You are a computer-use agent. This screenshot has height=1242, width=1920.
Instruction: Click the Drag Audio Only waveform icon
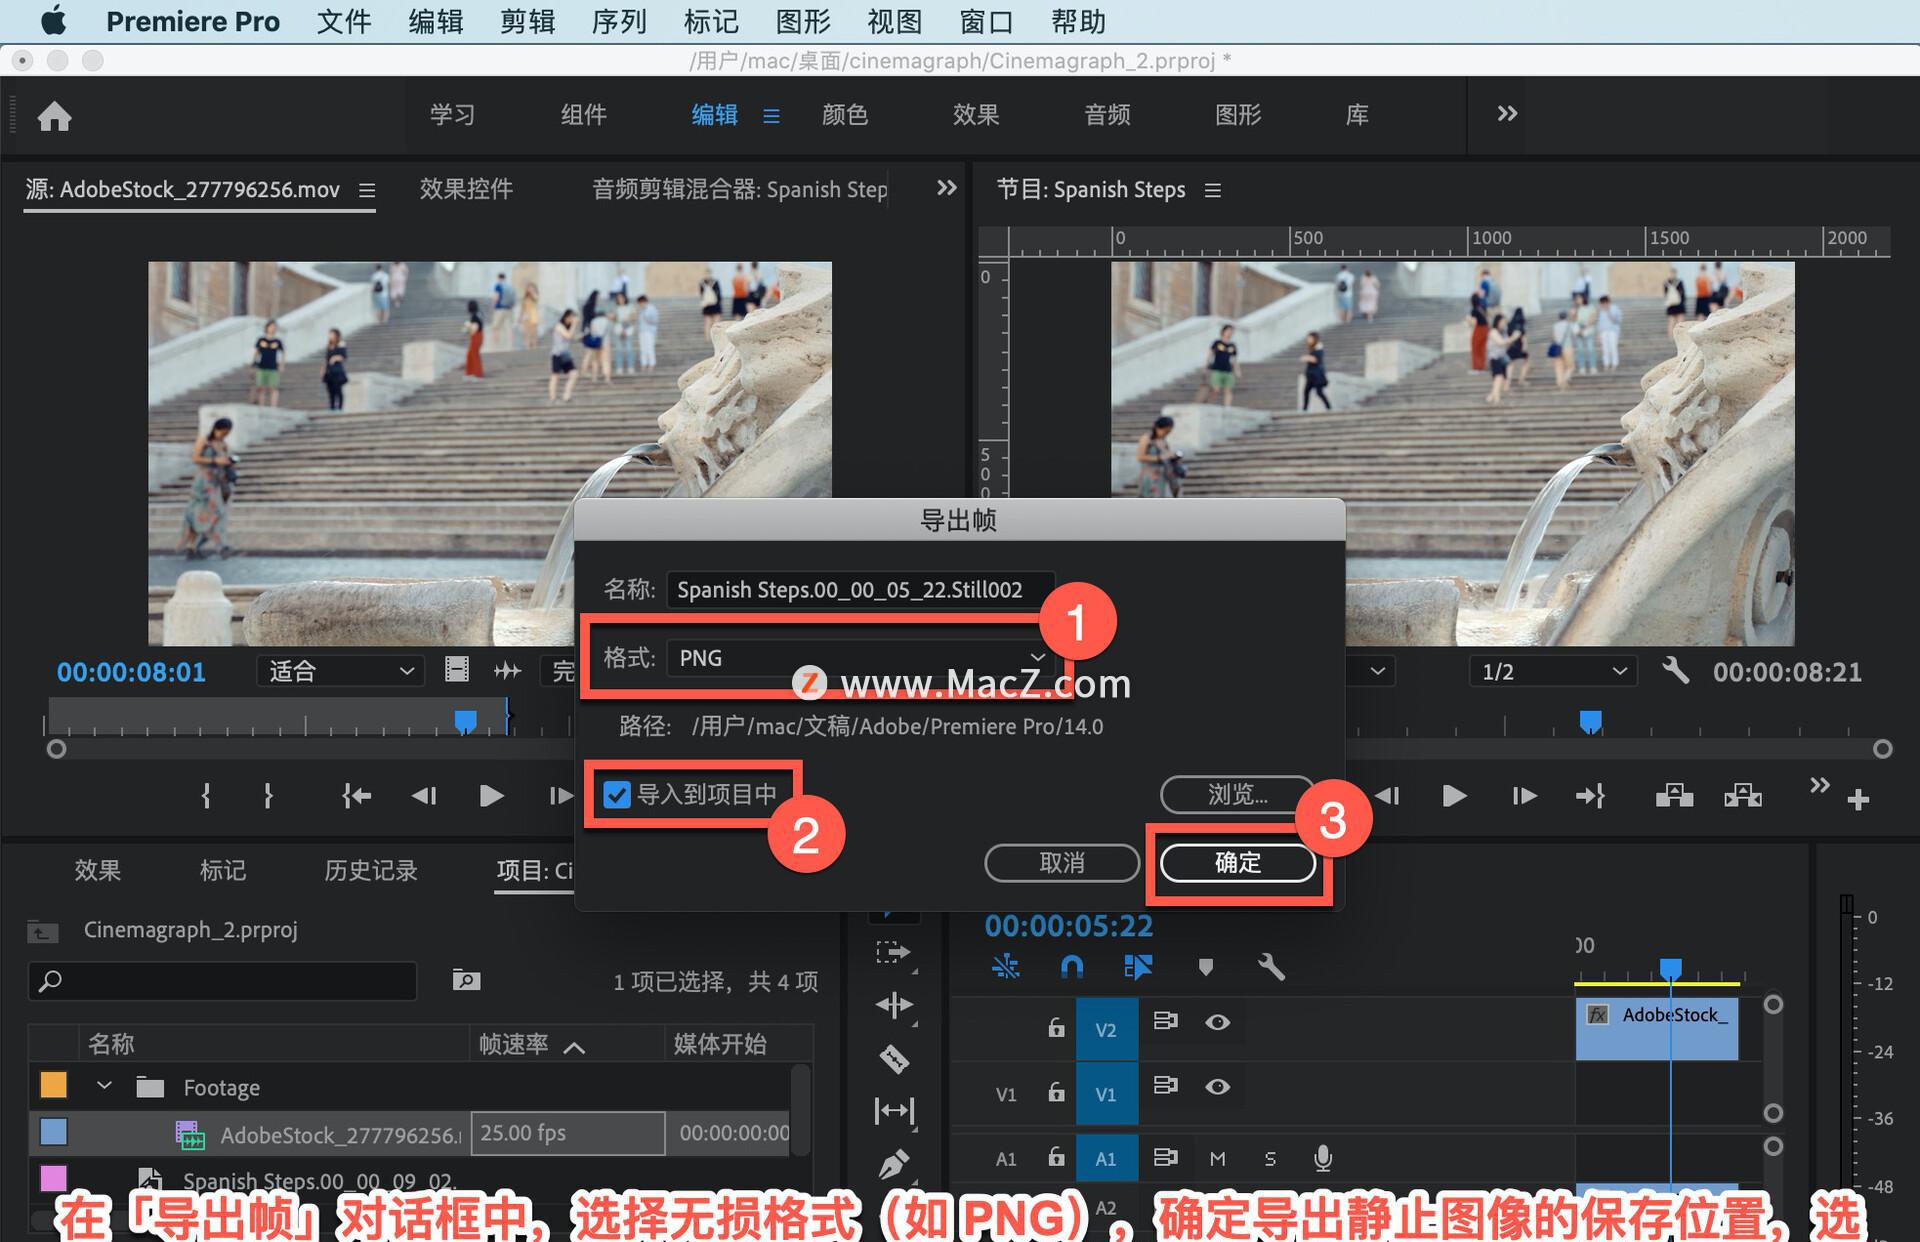click(x=508, y=671)
